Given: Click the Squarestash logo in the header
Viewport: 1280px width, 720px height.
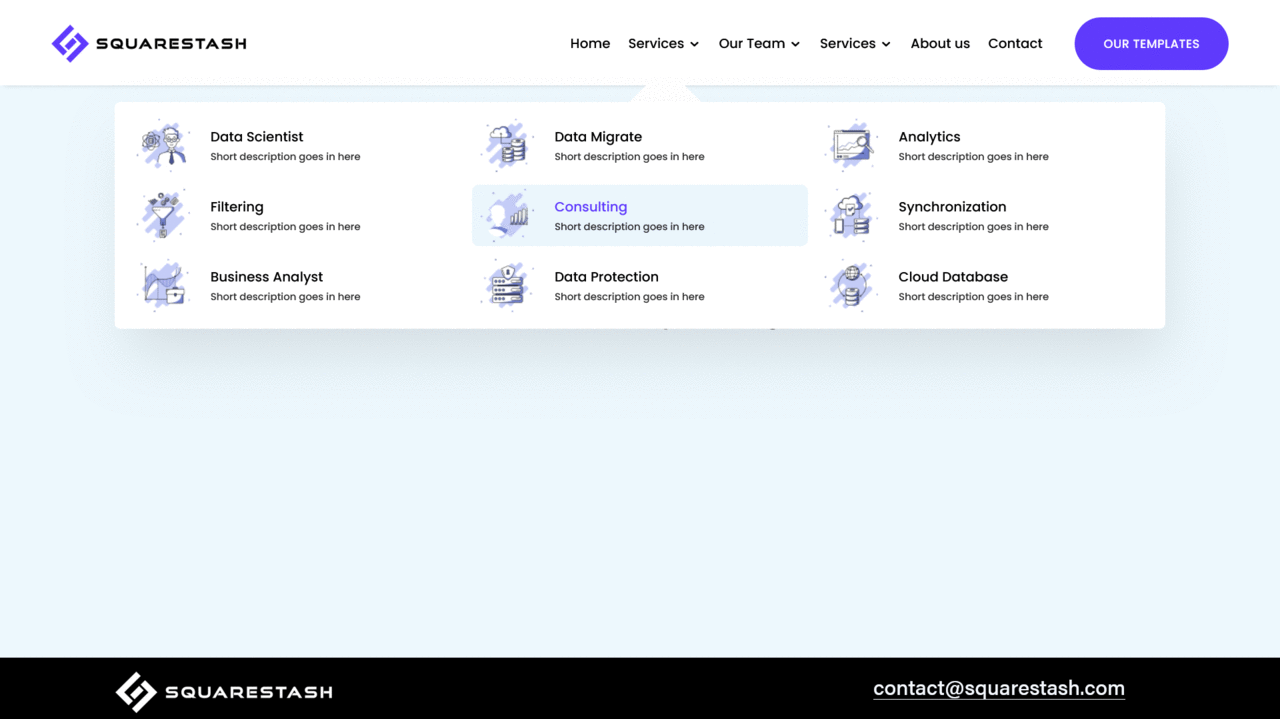Looking at the screenshot, I should click(148, 43).
